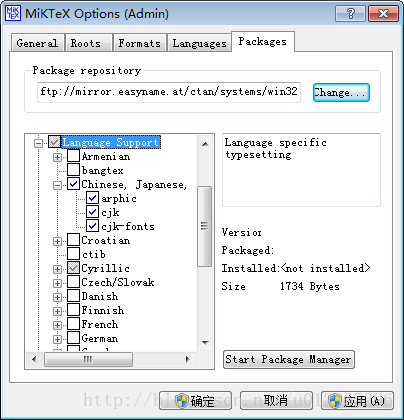Click Start Package Manager button
Screen dimensions: 404x420
[x=288, y=359]
